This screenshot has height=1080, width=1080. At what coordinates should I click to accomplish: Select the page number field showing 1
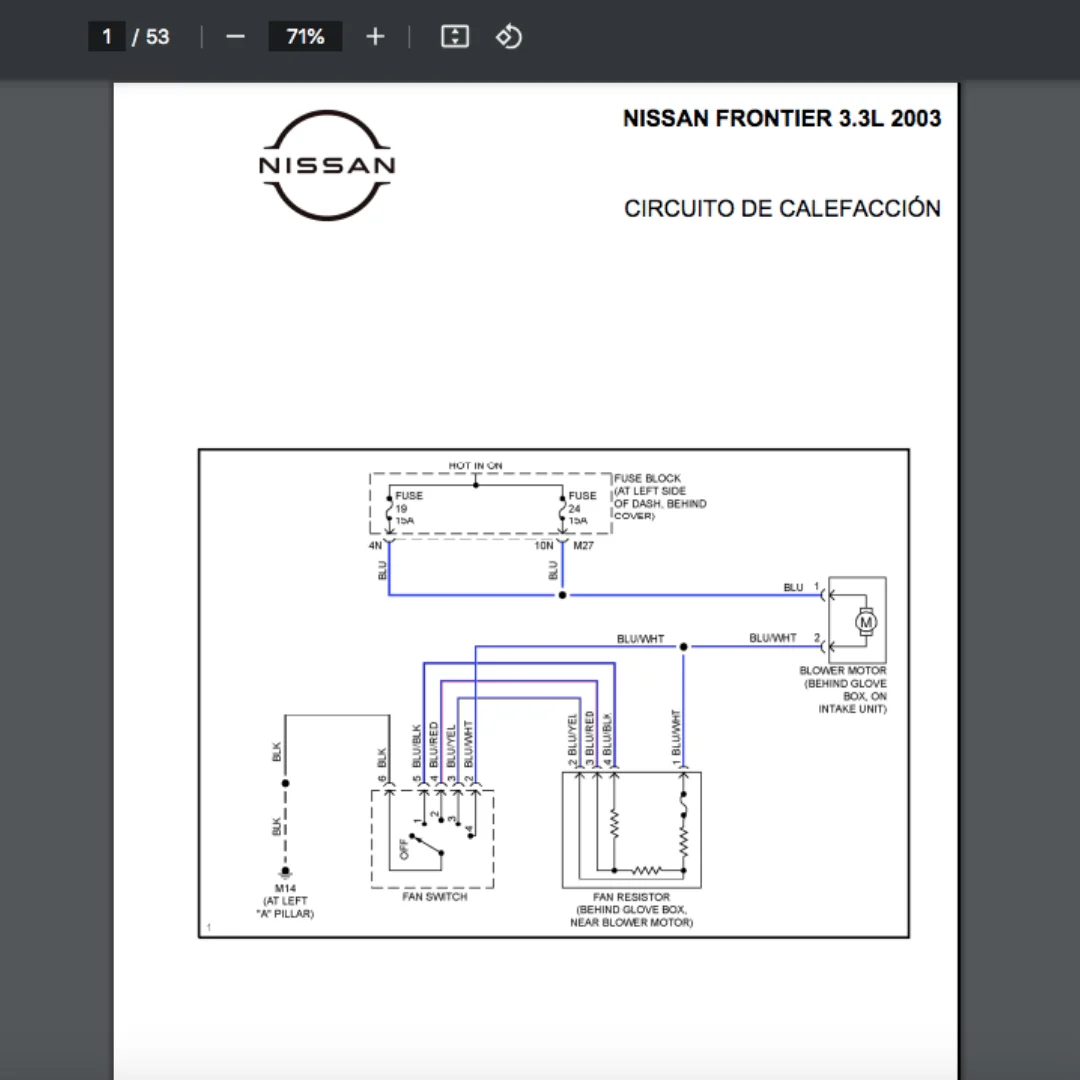(107, 37)
